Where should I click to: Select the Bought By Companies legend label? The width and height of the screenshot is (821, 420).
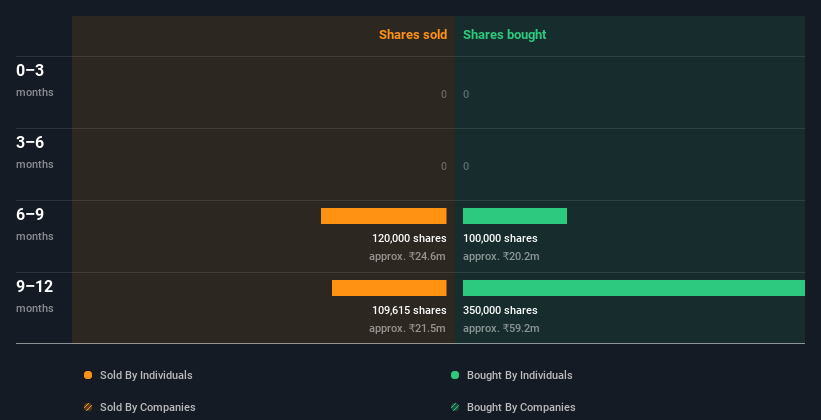[x=521, y=407]
